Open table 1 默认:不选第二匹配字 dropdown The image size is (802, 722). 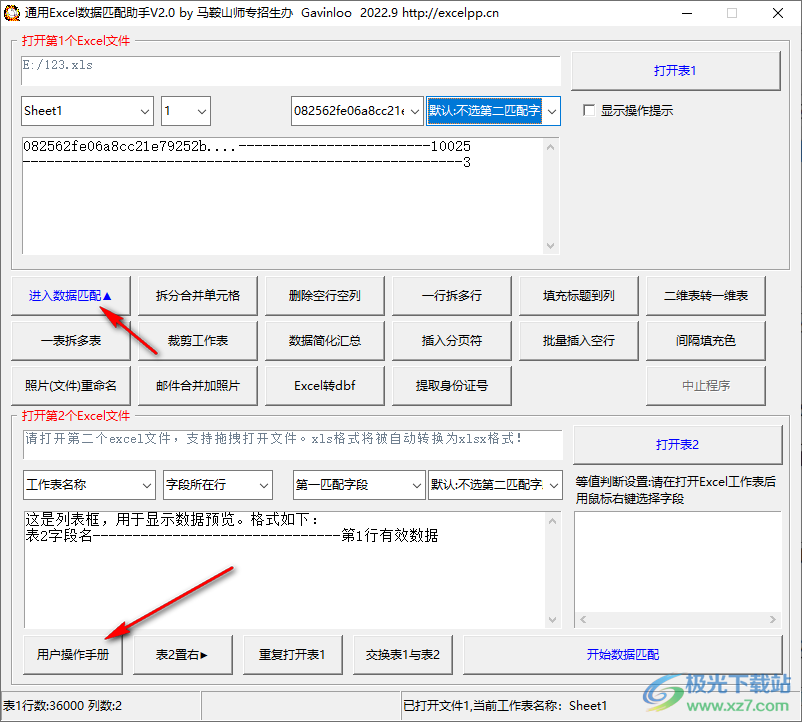click(494, 111)
